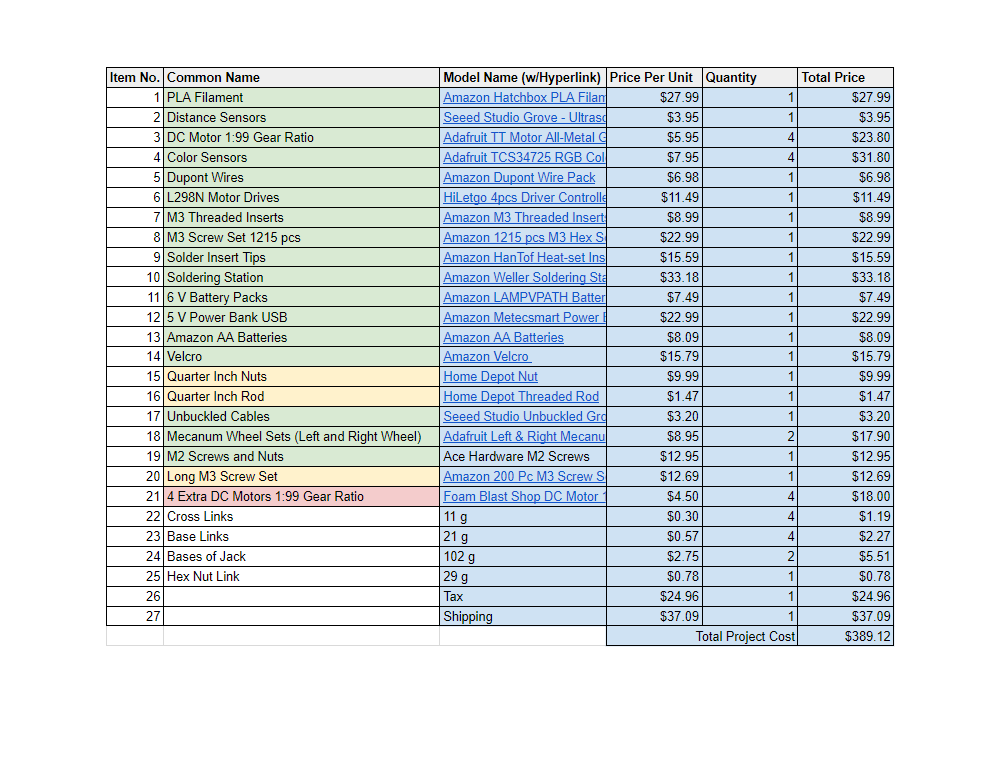Click the Model Name (w/Hyperlink) header
Screen dimensions: 1001x775
(x=523, y=77)
